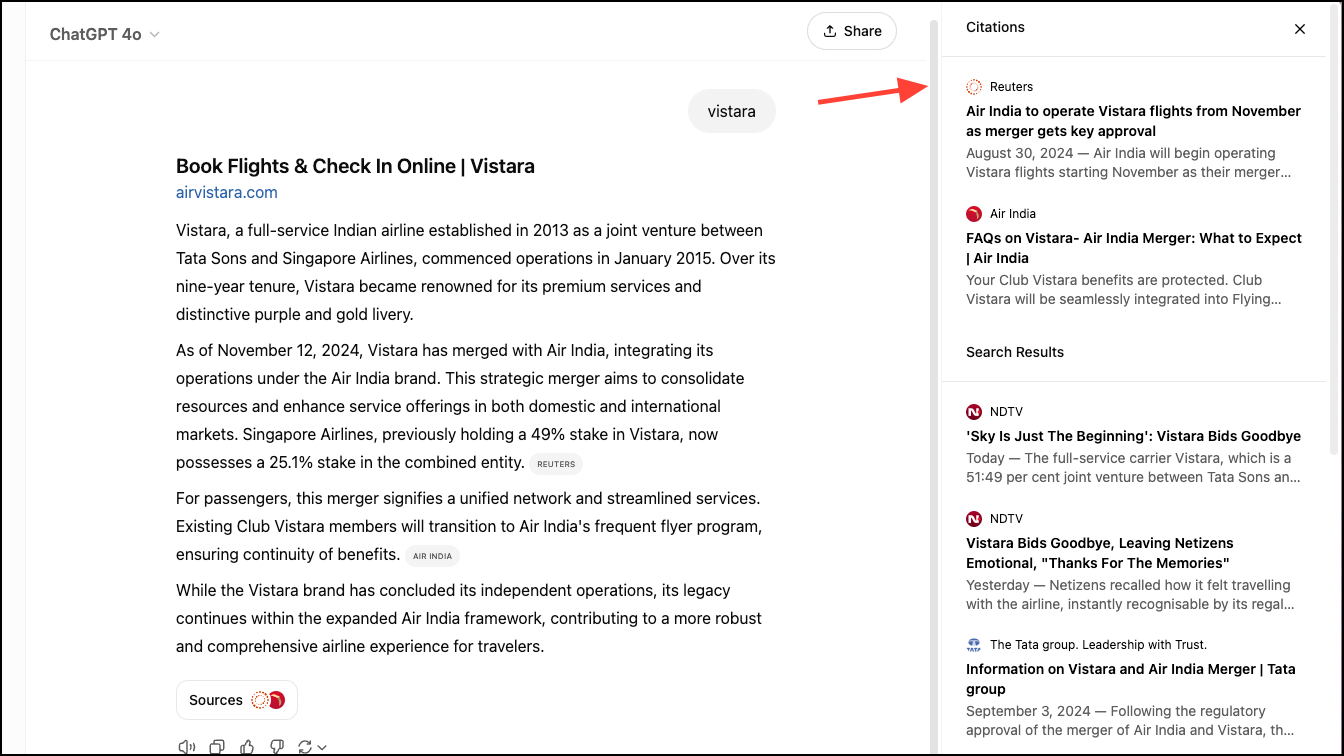The width and height of the screenshot is (1344, 756).
Task: Click the Search Results section heading
Action: pos(1015,352)
